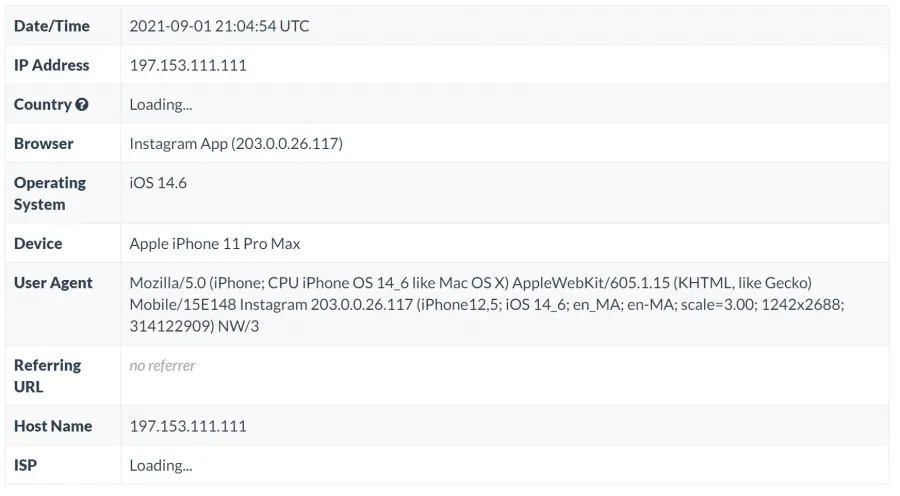The height and width of the screenshot is (496, 900).
Task: Click the ISP Loading... text
Action: click(161, 465)
